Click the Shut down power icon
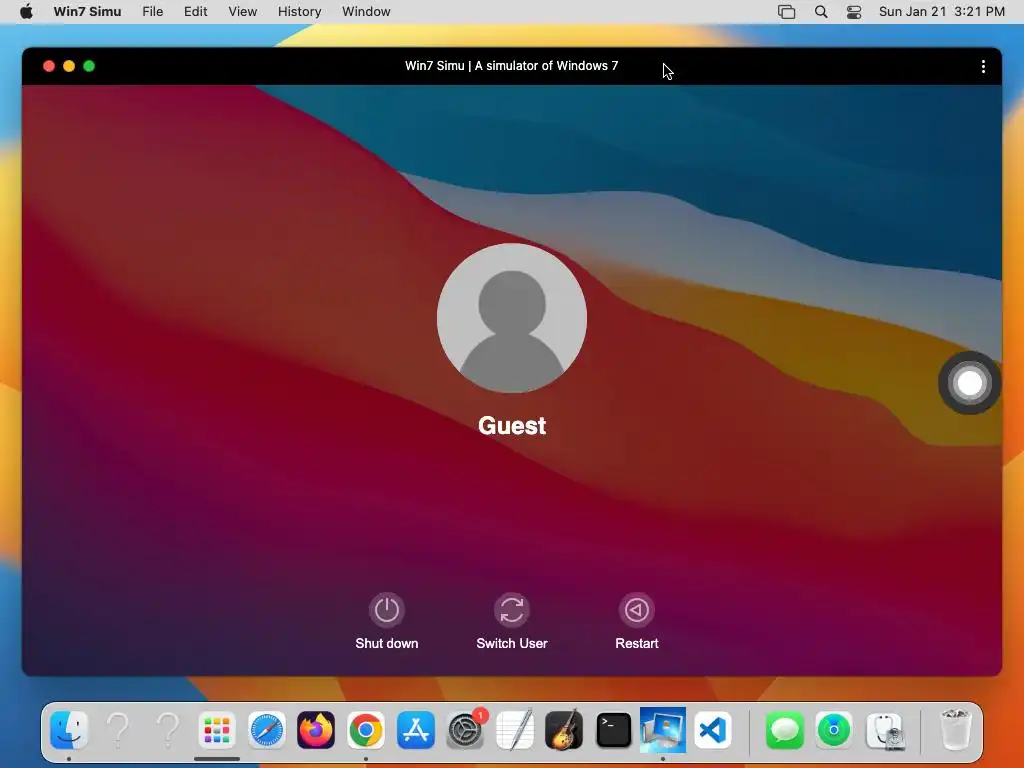 coord(387,610)
